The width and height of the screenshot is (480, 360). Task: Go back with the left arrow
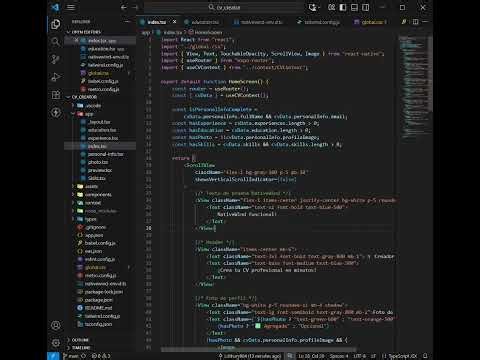(124, 7)
